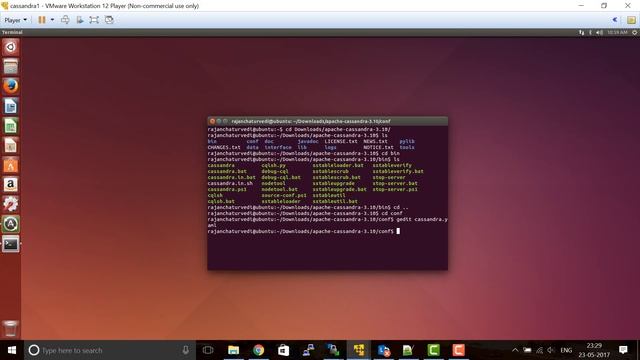Open Ubuntu panel clock calendar
Viewport: 640px width, 360px height.
(x=617, y=32)
